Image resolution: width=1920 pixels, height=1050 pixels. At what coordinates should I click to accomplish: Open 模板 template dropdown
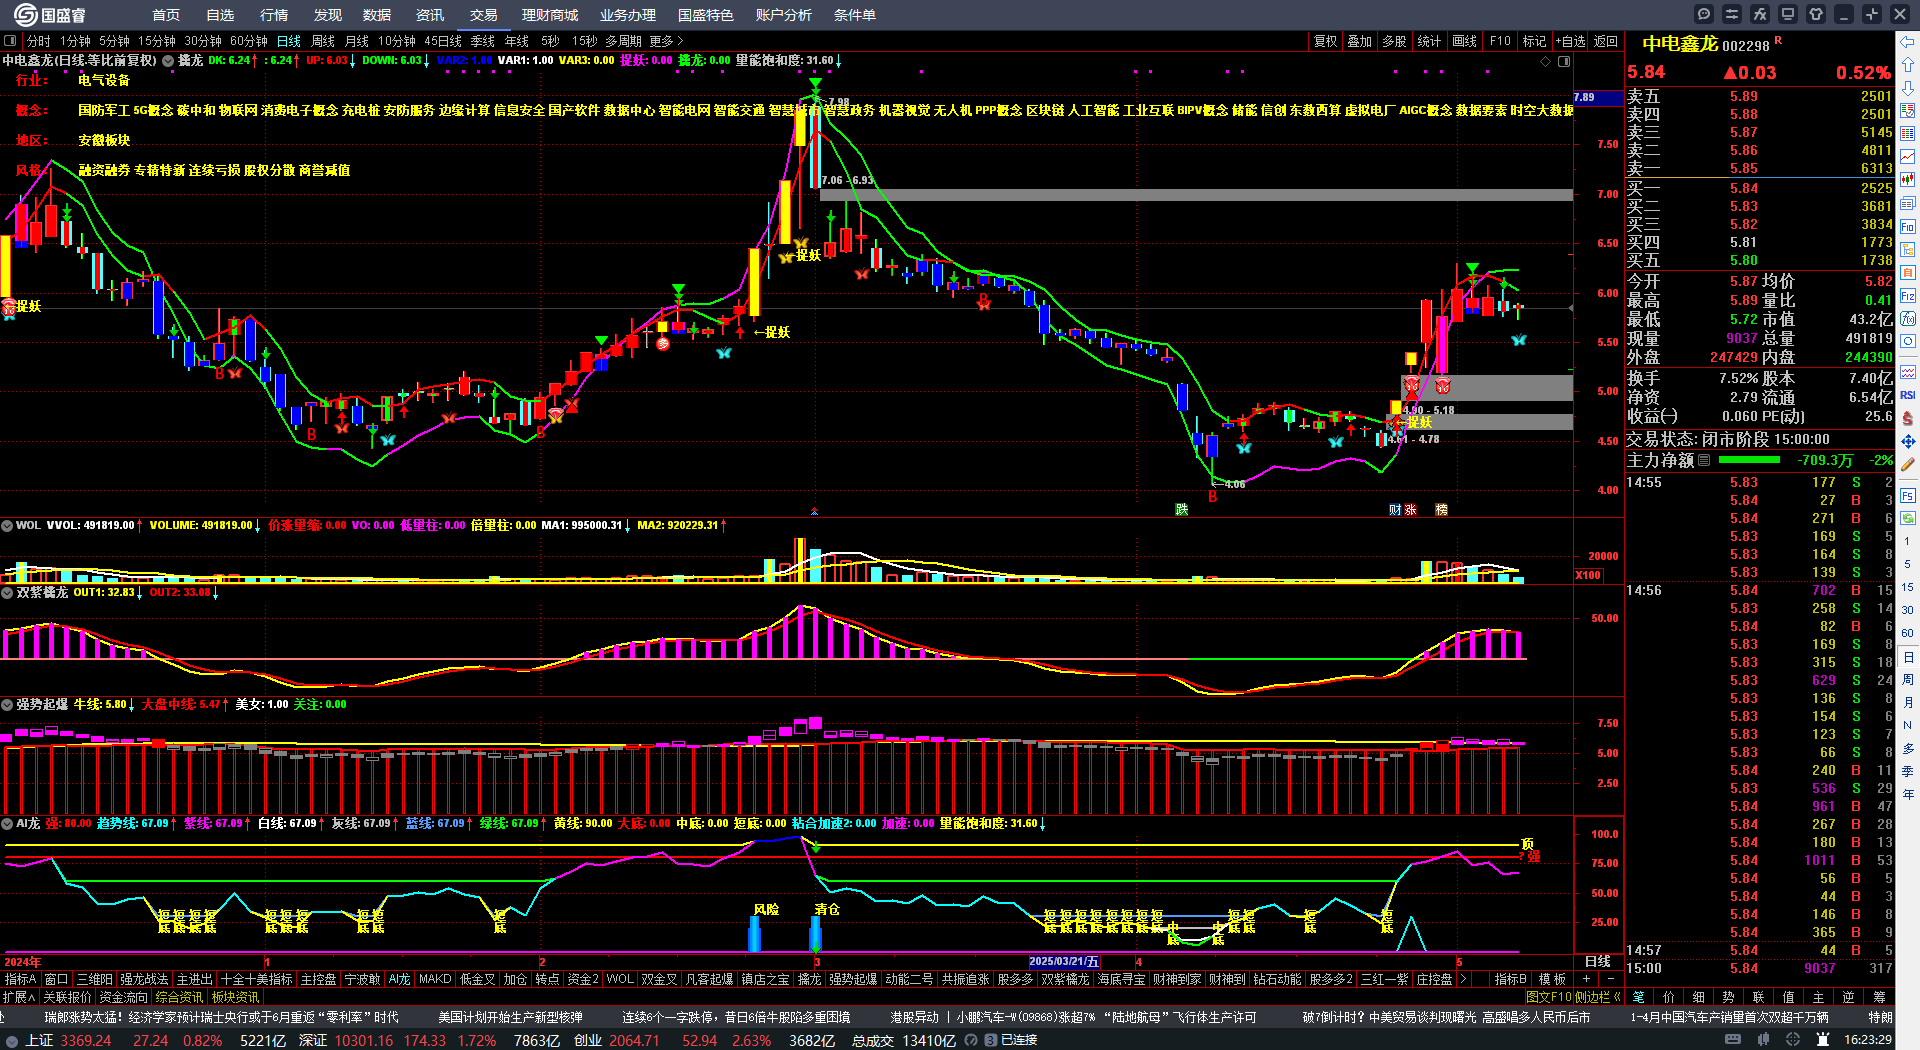click(1552, 979)
